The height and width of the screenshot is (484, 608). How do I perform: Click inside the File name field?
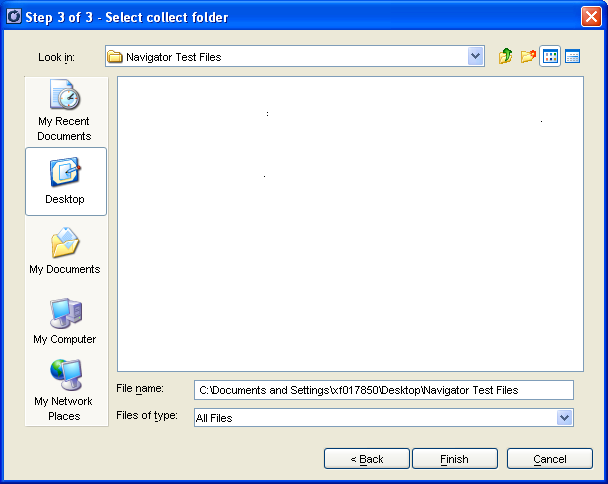(384, 390)
